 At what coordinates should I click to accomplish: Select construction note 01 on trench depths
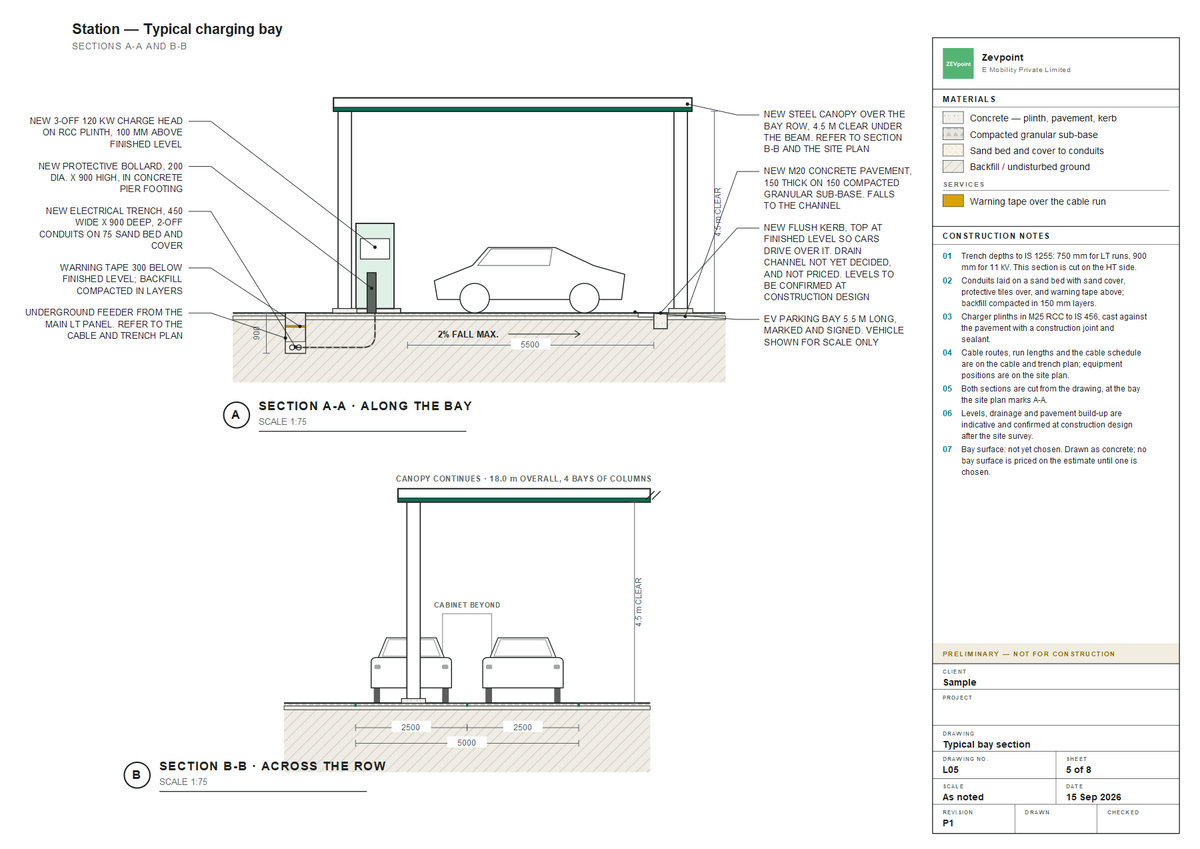[1045, 263]
